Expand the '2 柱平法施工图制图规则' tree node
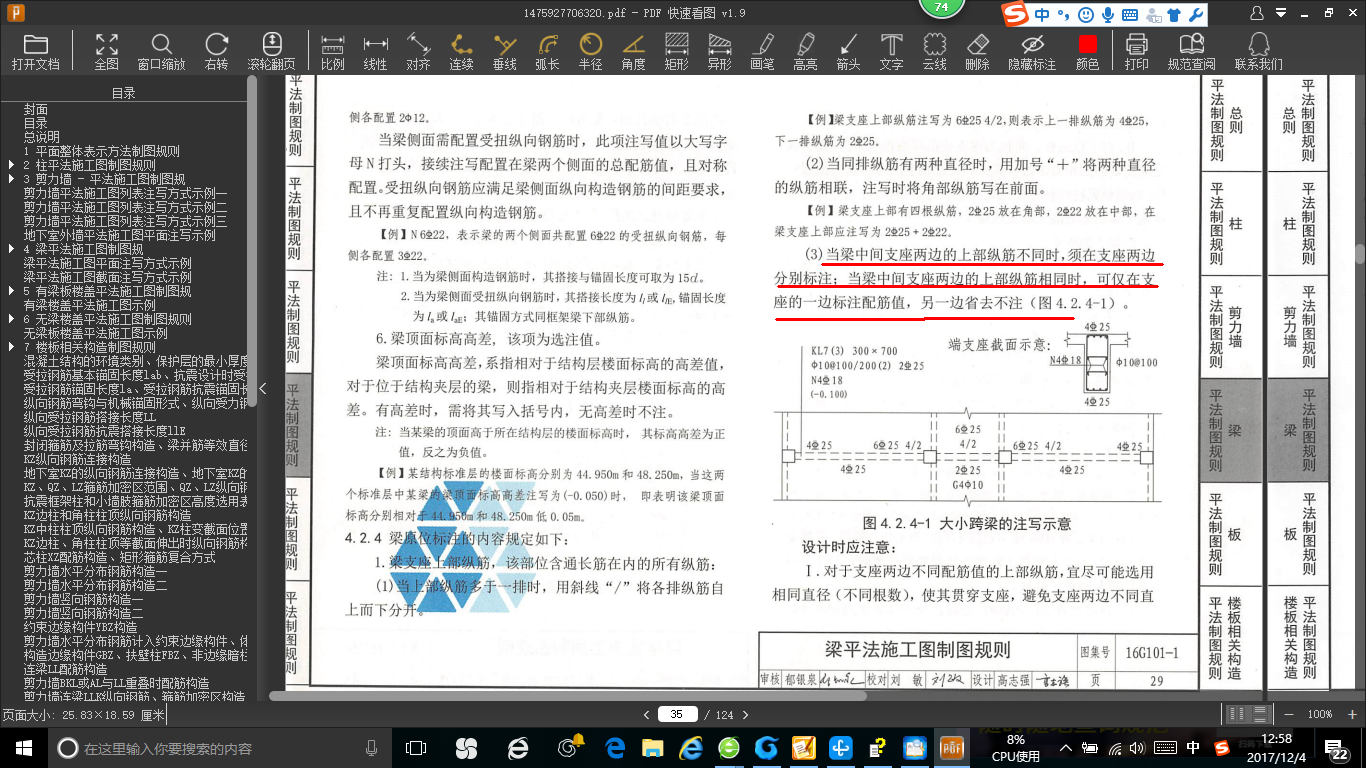1366x768 pixels. click(x=12, y=165)
